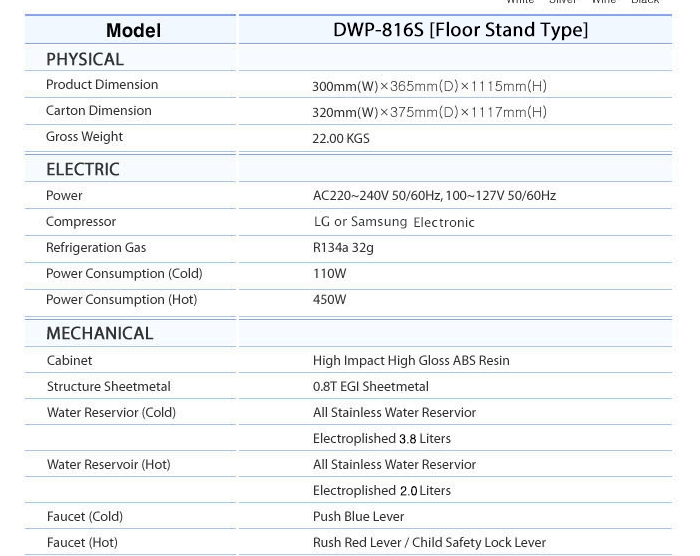Image resolution: width=700 pixels, height=556 pixels.
Task: Click the R134a 32g refrigeration gas value
Action: pyautogui.click(x=343, y=248)
